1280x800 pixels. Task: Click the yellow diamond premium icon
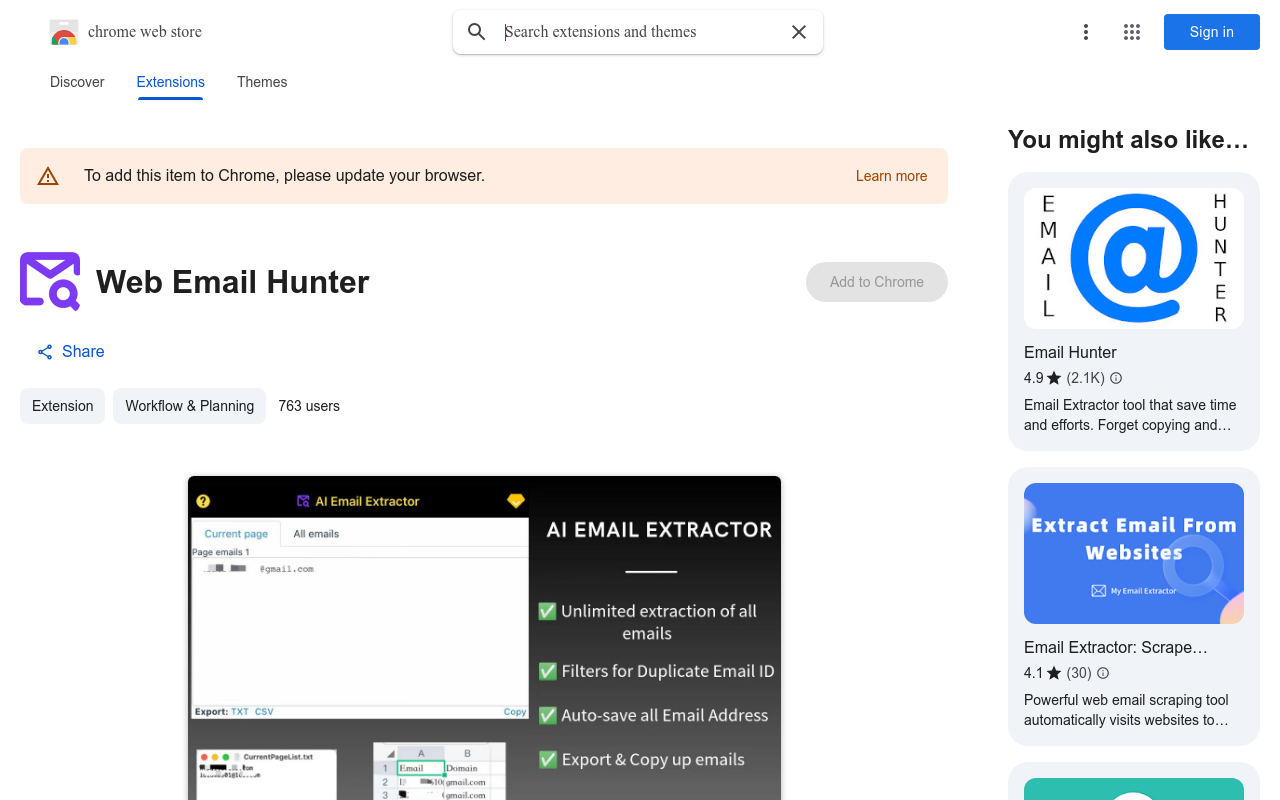coord(516,501)
